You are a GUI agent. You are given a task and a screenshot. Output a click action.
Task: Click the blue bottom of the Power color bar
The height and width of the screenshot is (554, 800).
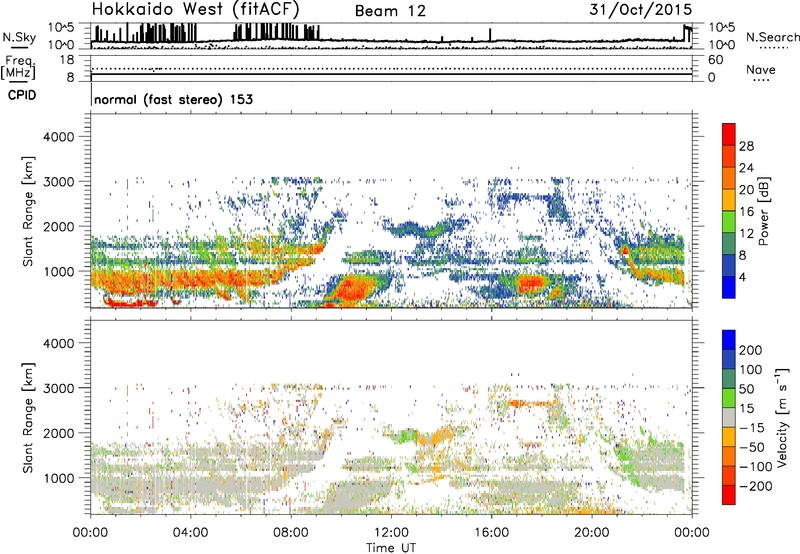[729, 287]
